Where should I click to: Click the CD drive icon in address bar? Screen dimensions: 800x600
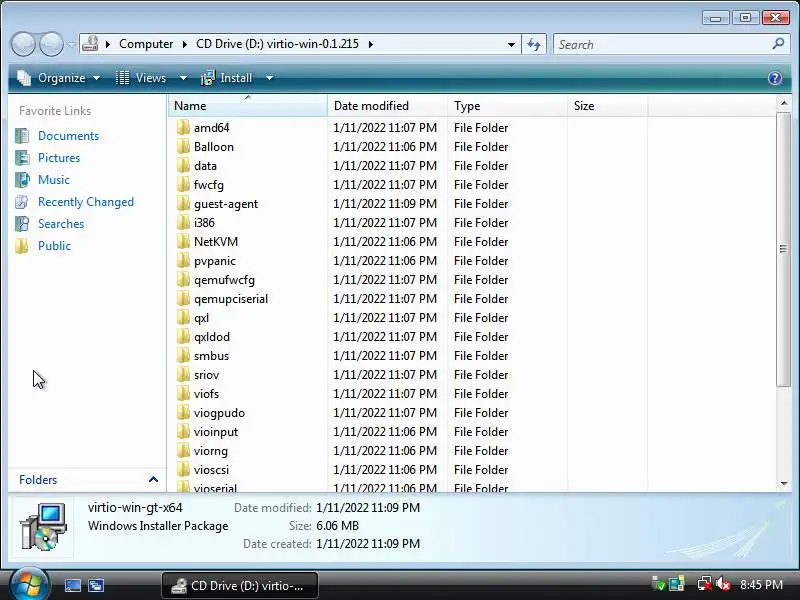point(90,44)
